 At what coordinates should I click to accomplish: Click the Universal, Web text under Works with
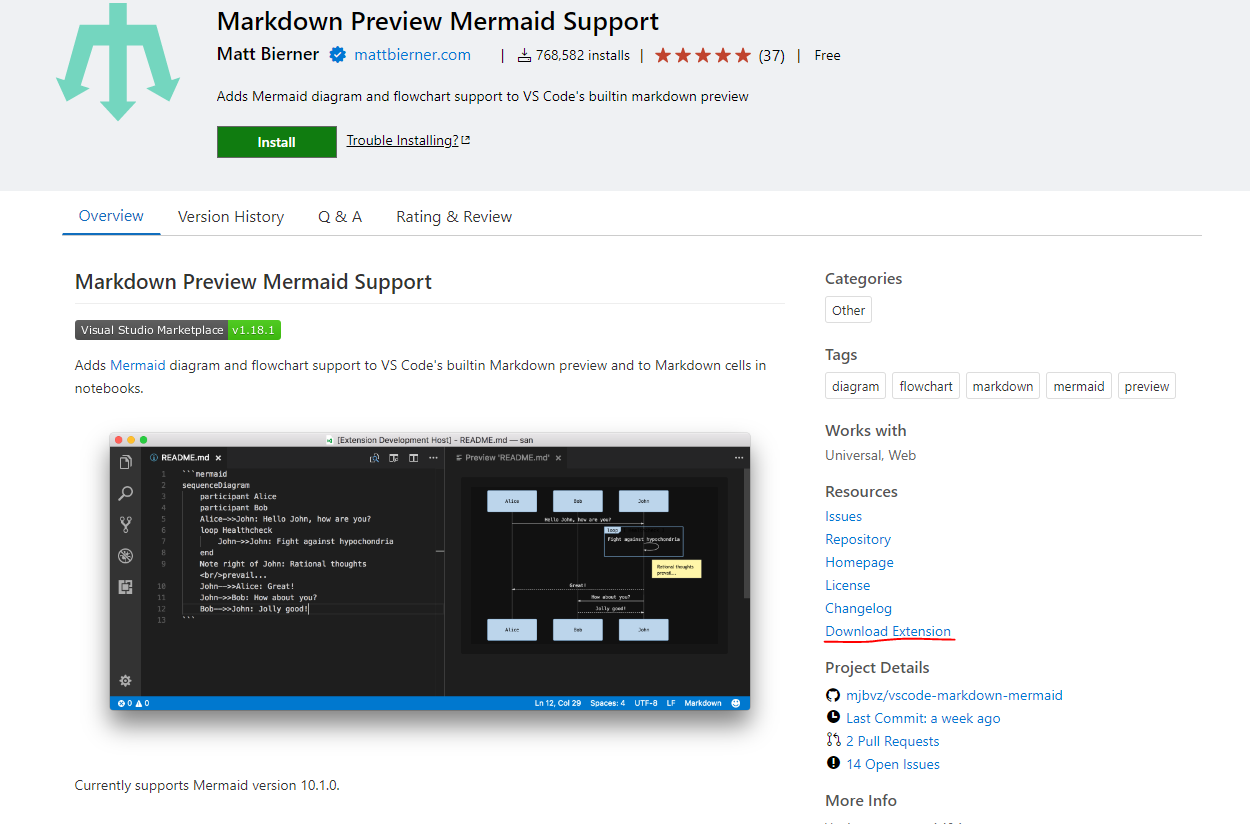click(x=870, y=455)
